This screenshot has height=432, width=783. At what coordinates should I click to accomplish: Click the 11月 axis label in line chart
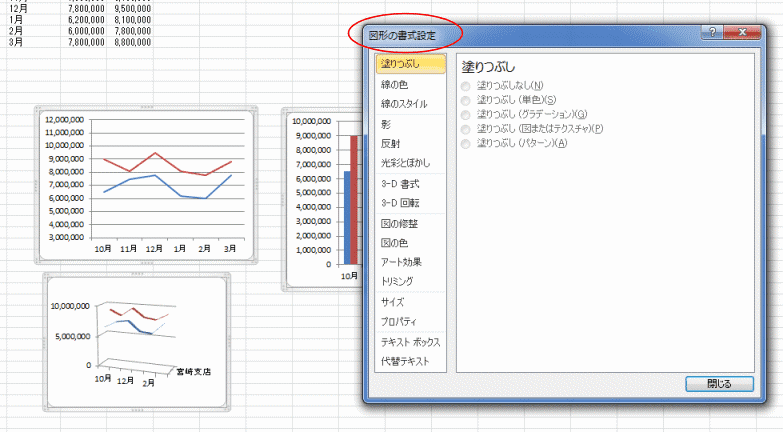coord(128,249)
